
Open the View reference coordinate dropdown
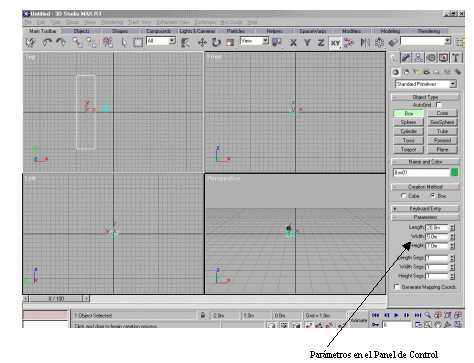click(x=254, y=41)
